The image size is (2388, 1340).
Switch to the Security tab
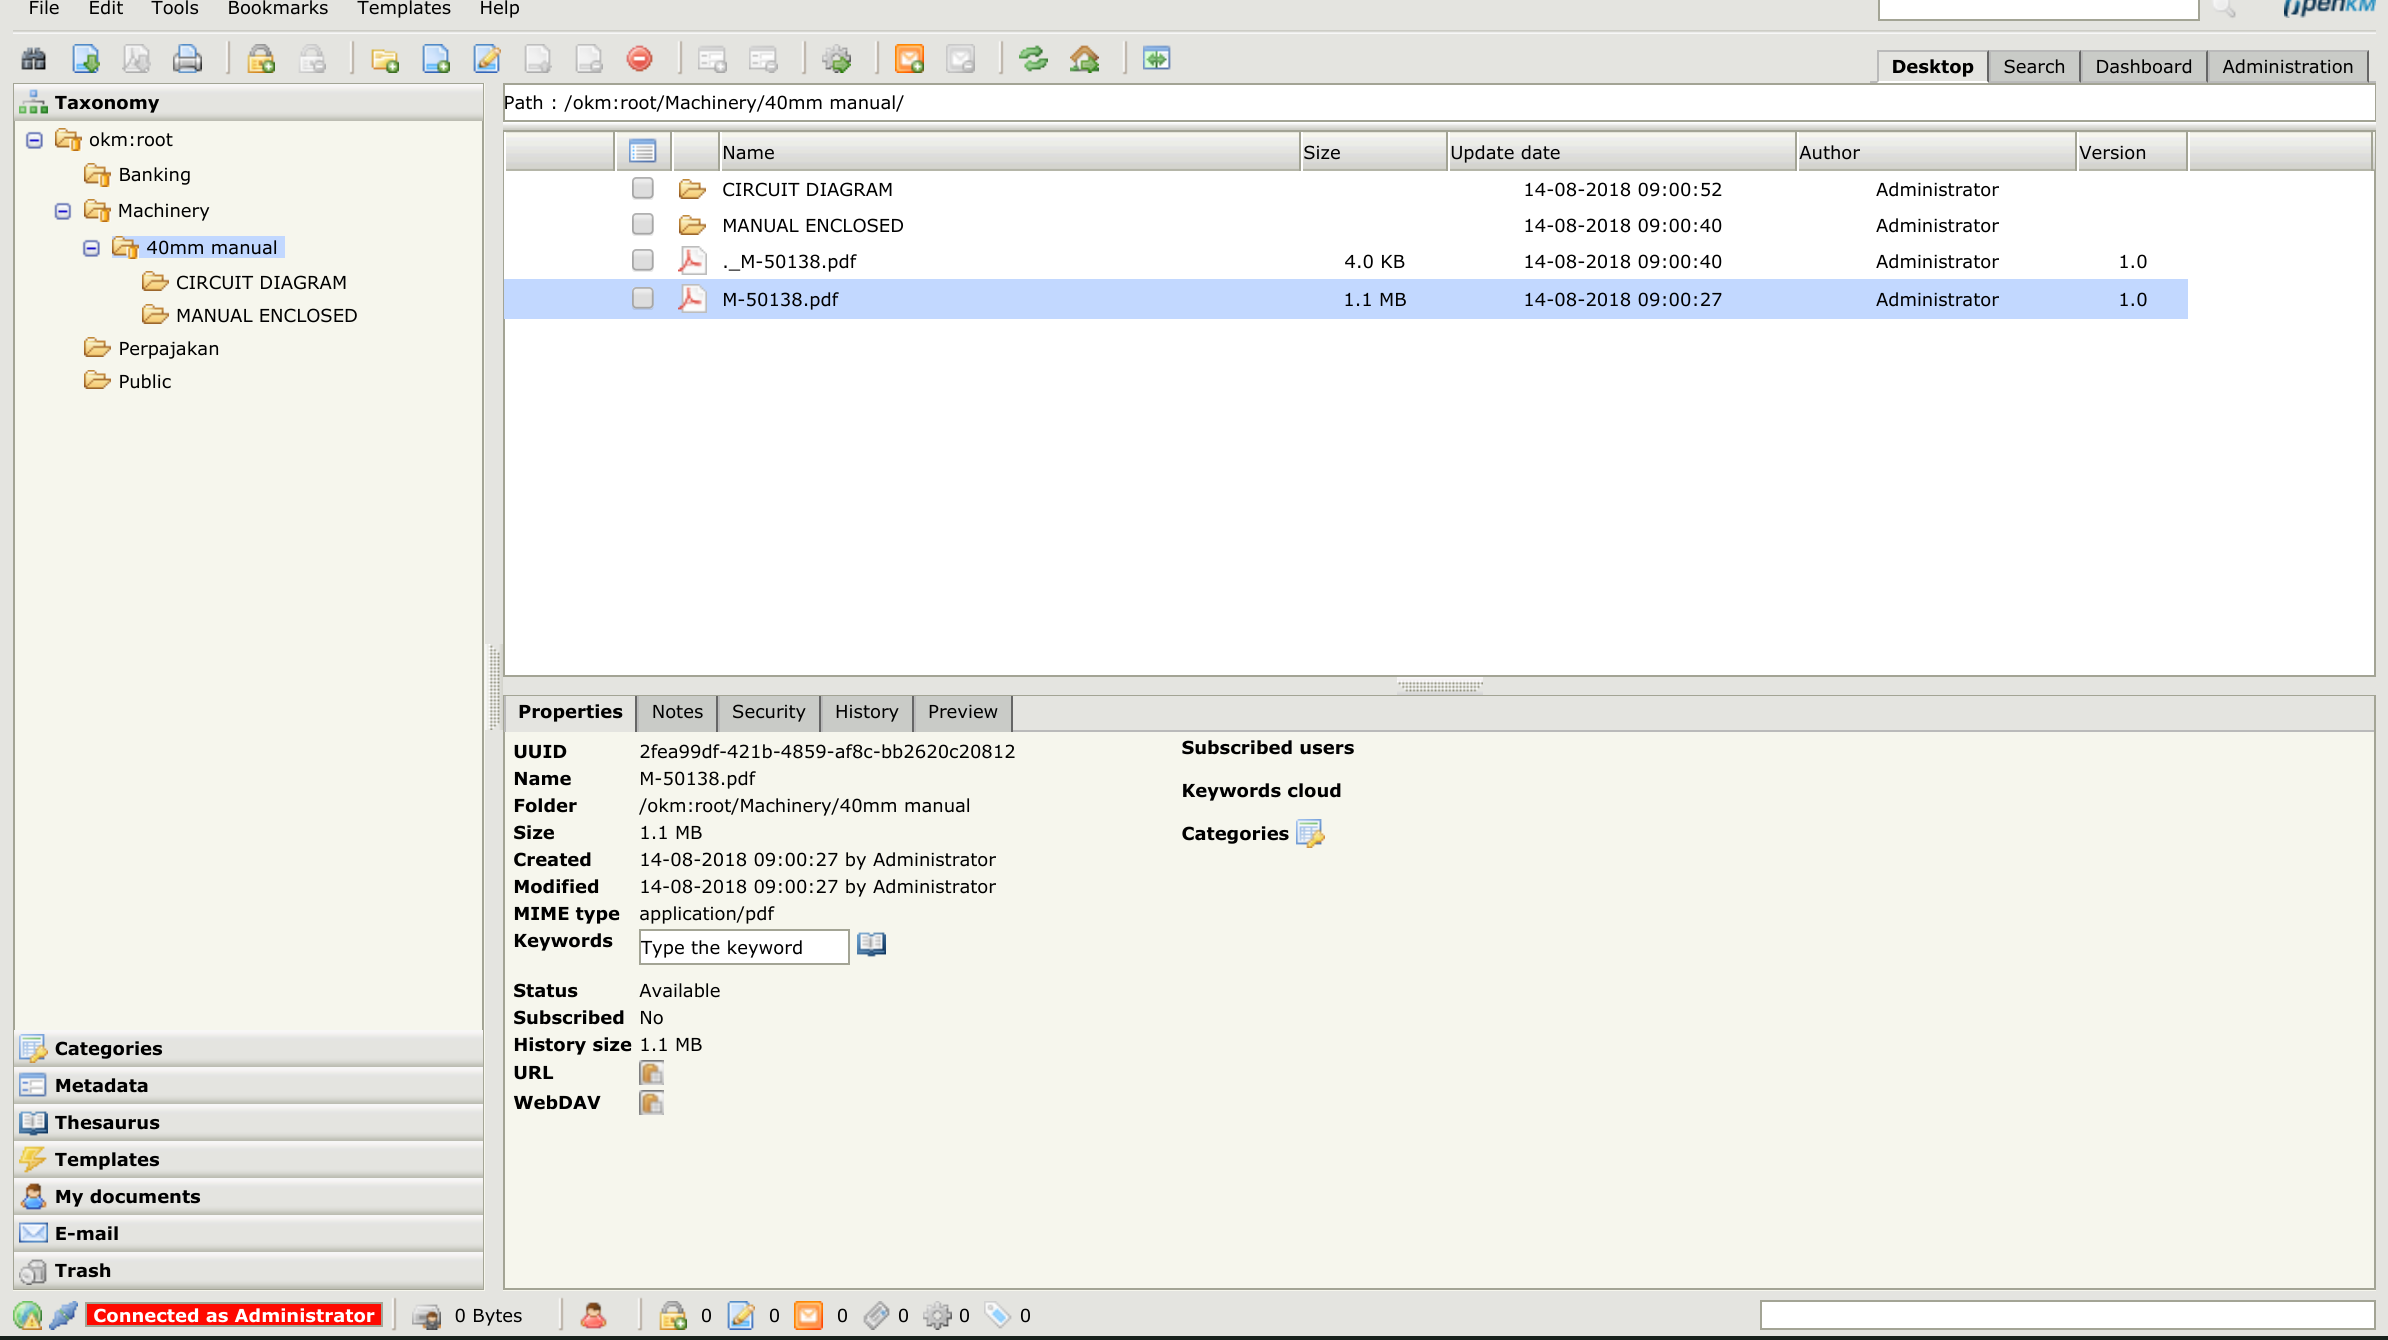pyautogui.click(x=768, y=712)
